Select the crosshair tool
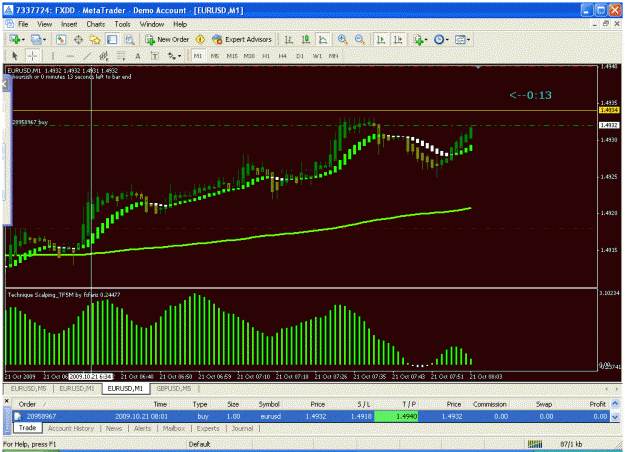The image size is (625, 452). [x=32, y=56]
